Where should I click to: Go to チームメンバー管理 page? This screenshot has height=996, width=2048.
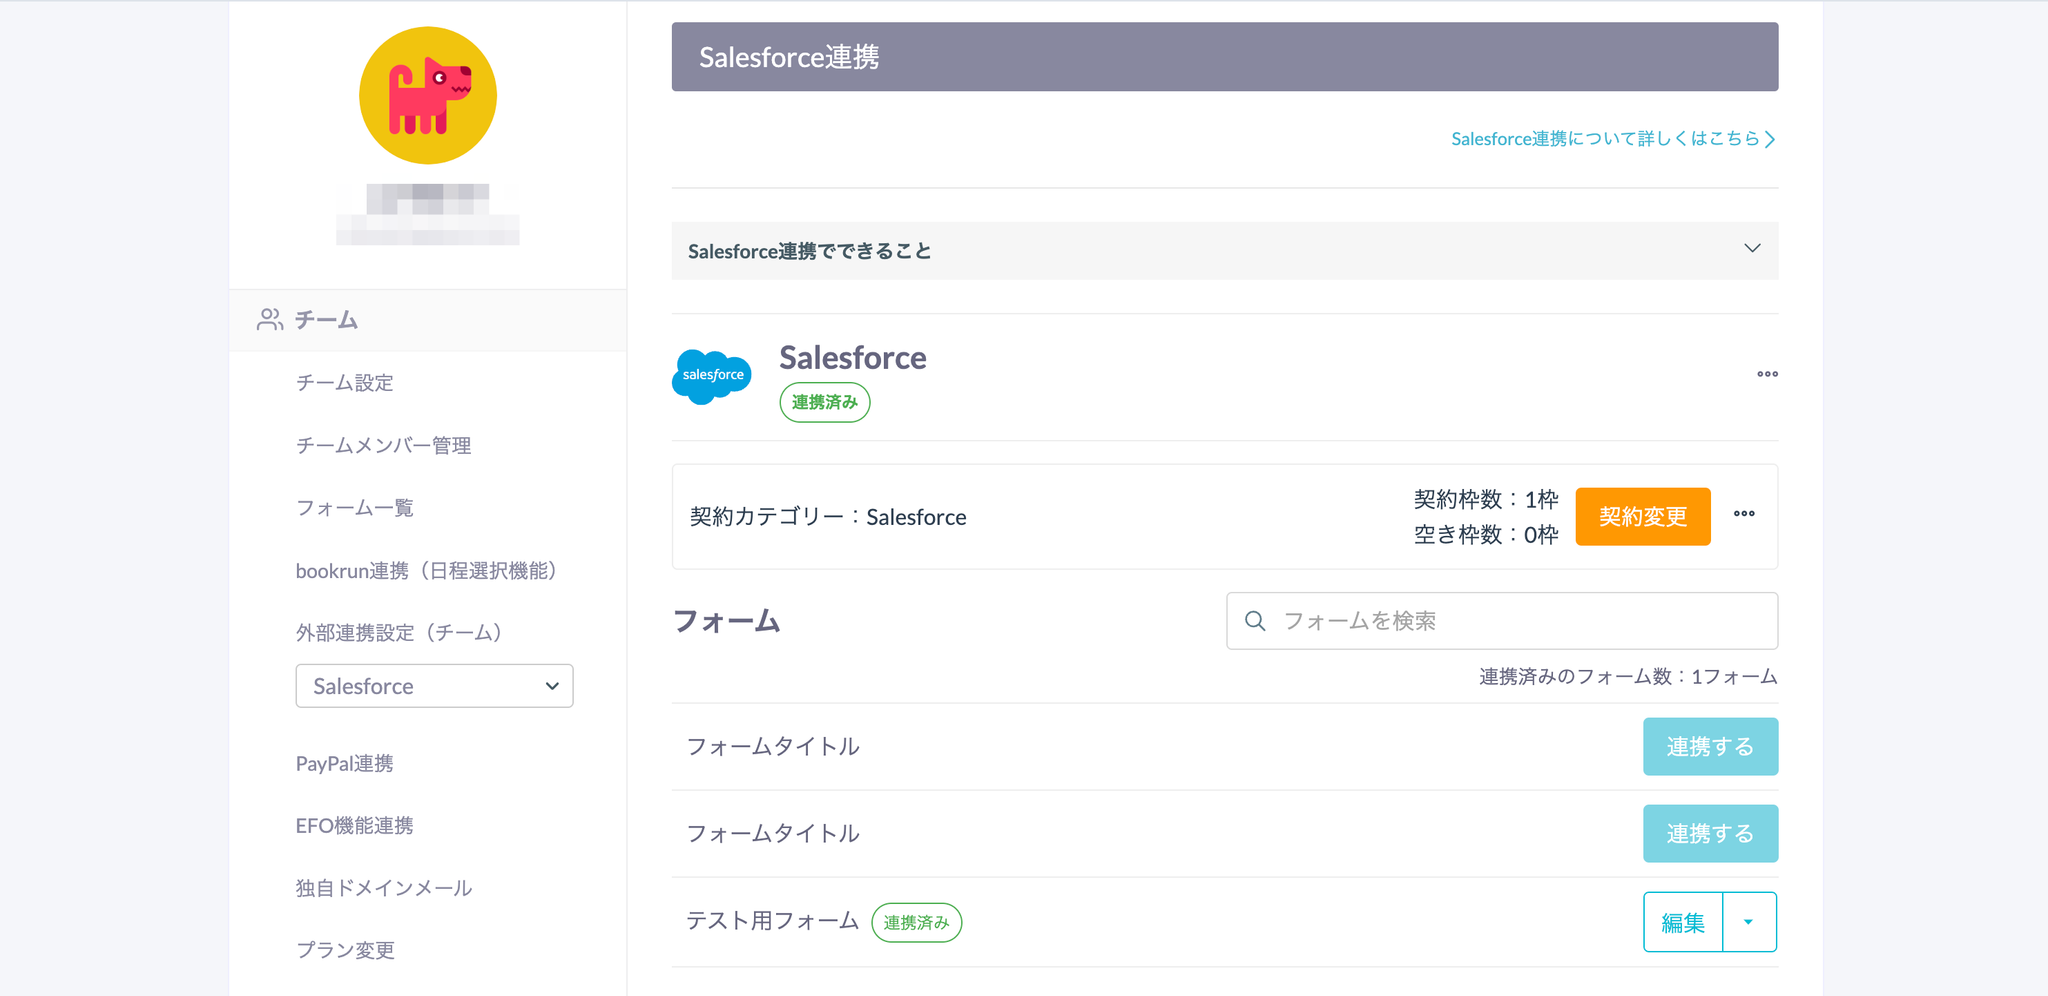[x=383, y=446]
